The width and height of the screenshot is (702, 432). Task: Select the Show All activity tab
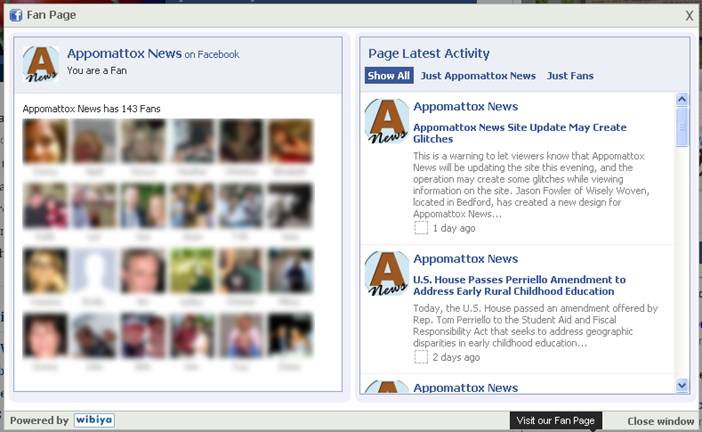pos(389,76)
